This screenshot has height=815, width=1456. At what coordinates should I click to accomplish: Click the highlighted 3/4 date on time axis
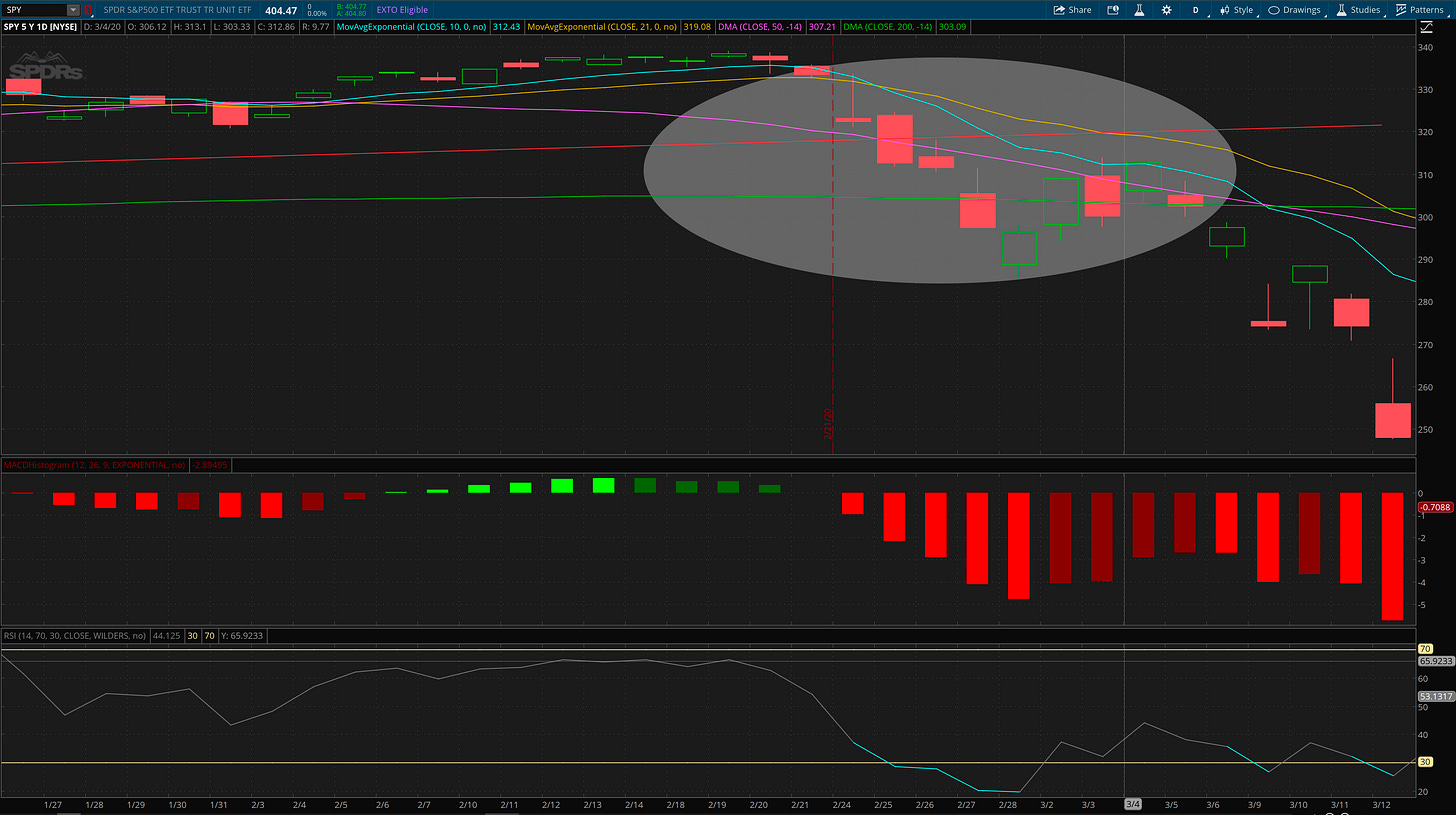(x=1133, y=804)
